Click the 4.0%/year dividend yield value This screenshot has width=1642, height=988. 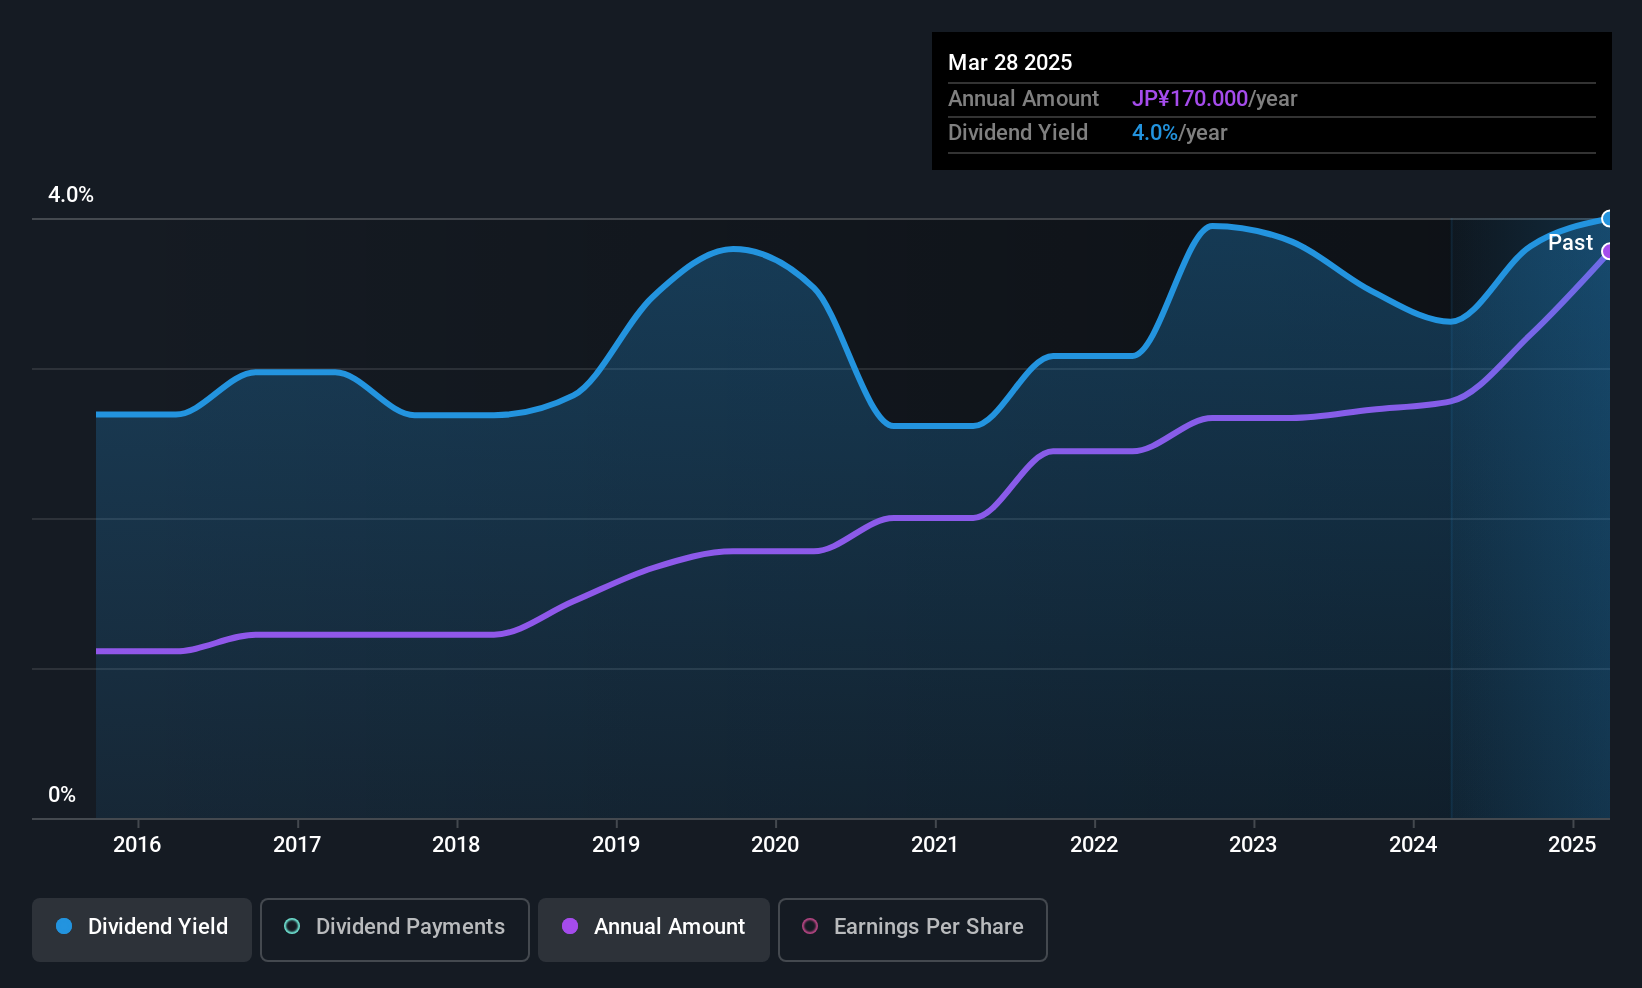click(1179, 133)
